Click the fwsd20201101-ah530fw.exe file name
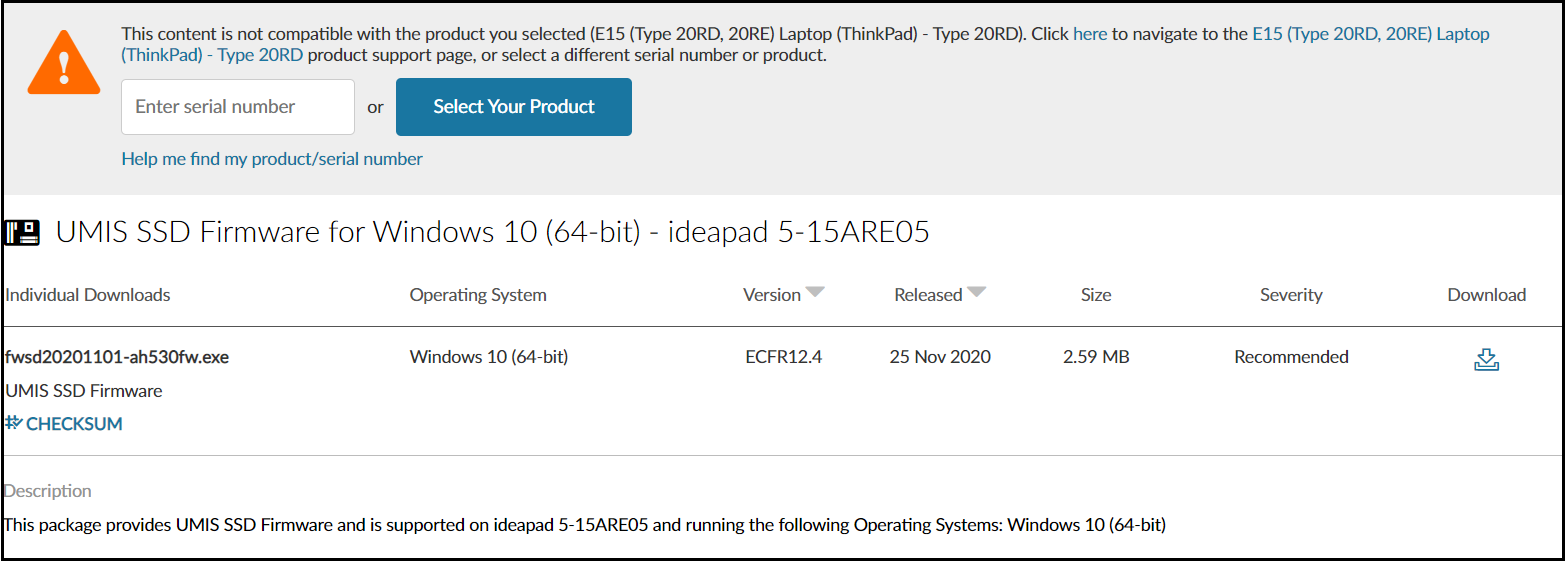The width and height of the screenshot is (1565, 561). tap(117, 357)
